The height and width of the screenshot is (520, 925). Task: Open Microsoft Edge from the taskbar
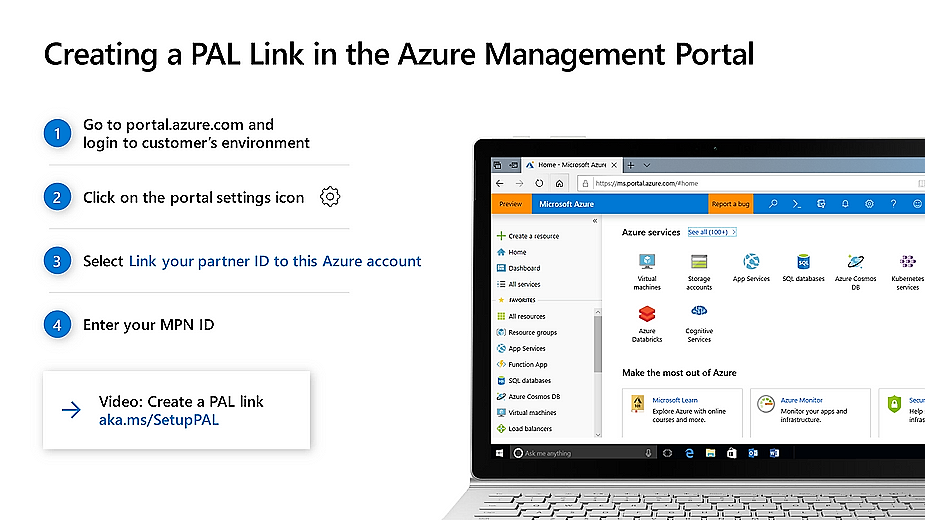pyautogui.click(x=689, y=453)
